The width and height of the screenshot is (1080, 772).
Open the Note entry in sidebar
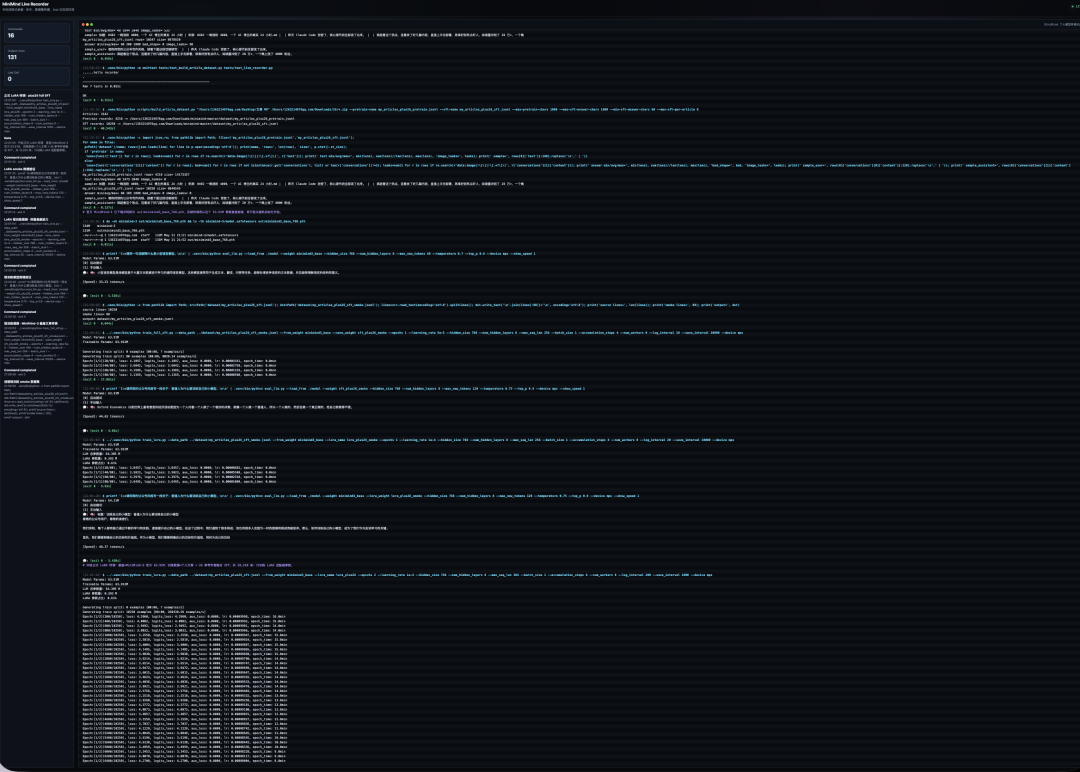click(36, 144)
